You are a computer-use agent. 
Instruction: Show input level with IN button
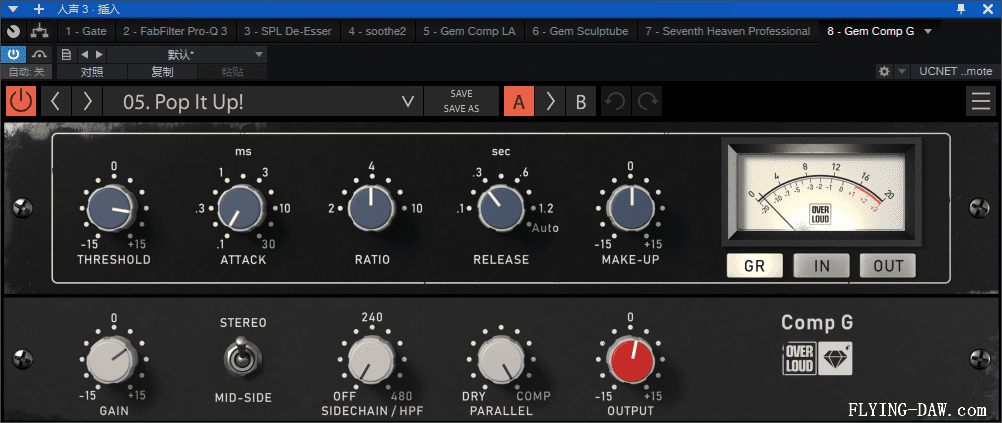[820, 265]
